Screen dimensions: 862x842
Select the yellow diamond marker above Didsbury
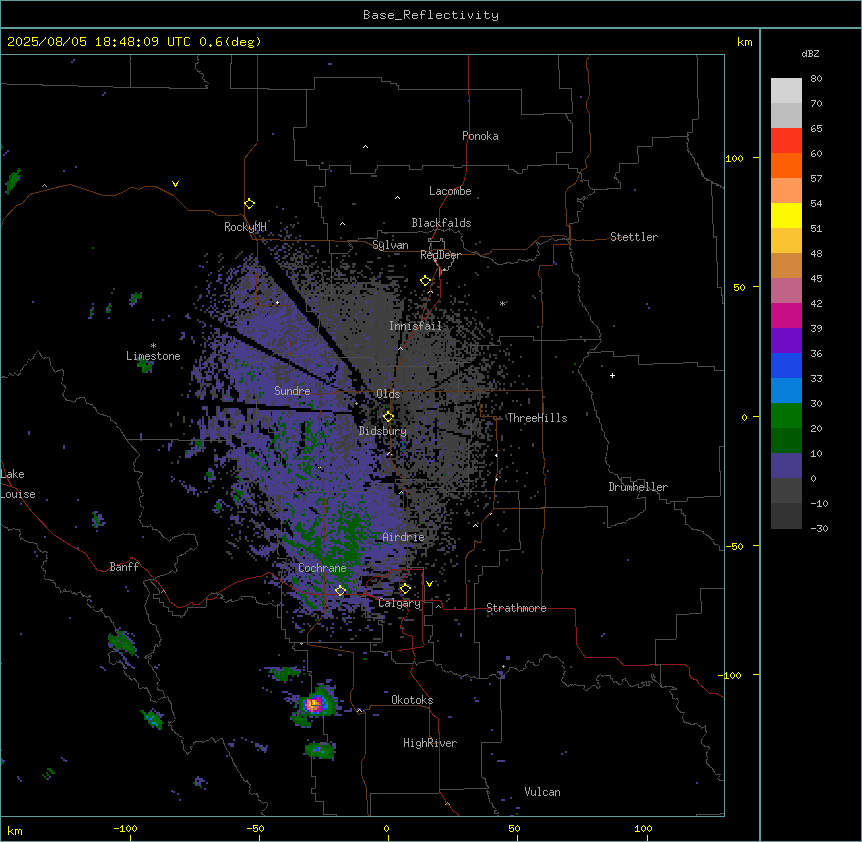click(x=388, y=417)
